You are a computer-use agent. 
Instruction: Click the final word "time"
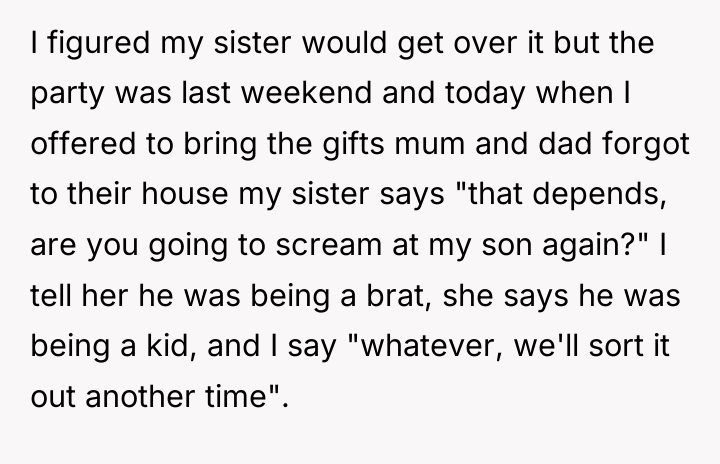236,396
